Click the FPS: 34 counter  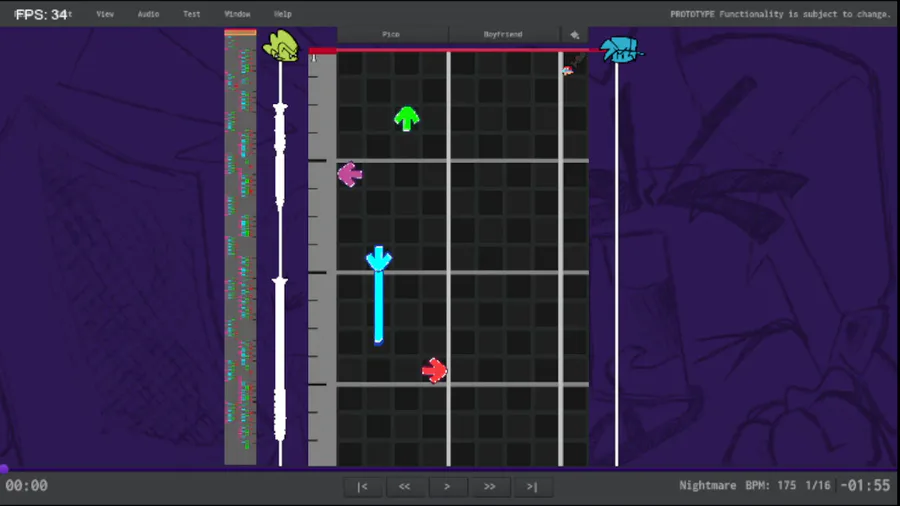41,14
